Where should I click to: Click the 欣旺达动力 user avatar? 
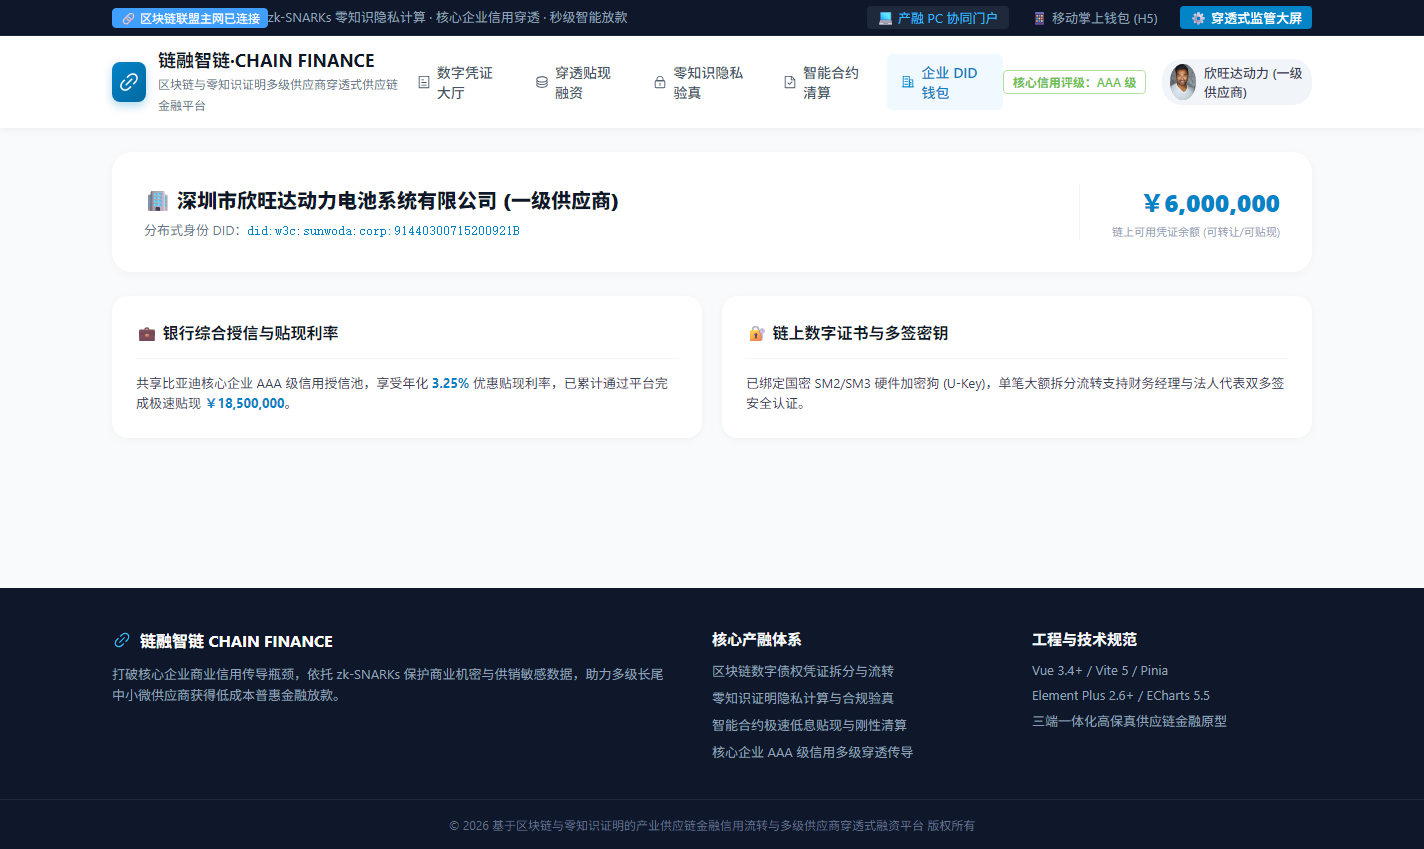point(1183,82)
